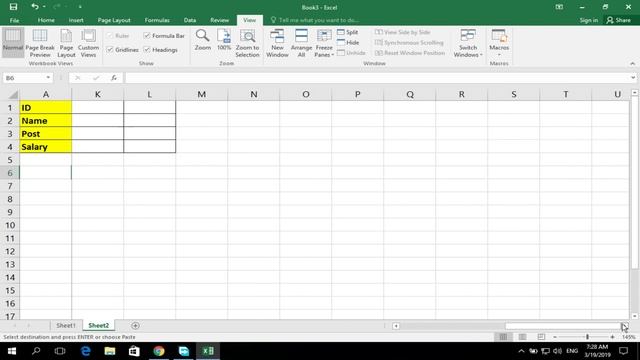Screen dimensions: 640x360
Task: Customize Quick Access Toolbar dropdown
Action: coord(80,7)
